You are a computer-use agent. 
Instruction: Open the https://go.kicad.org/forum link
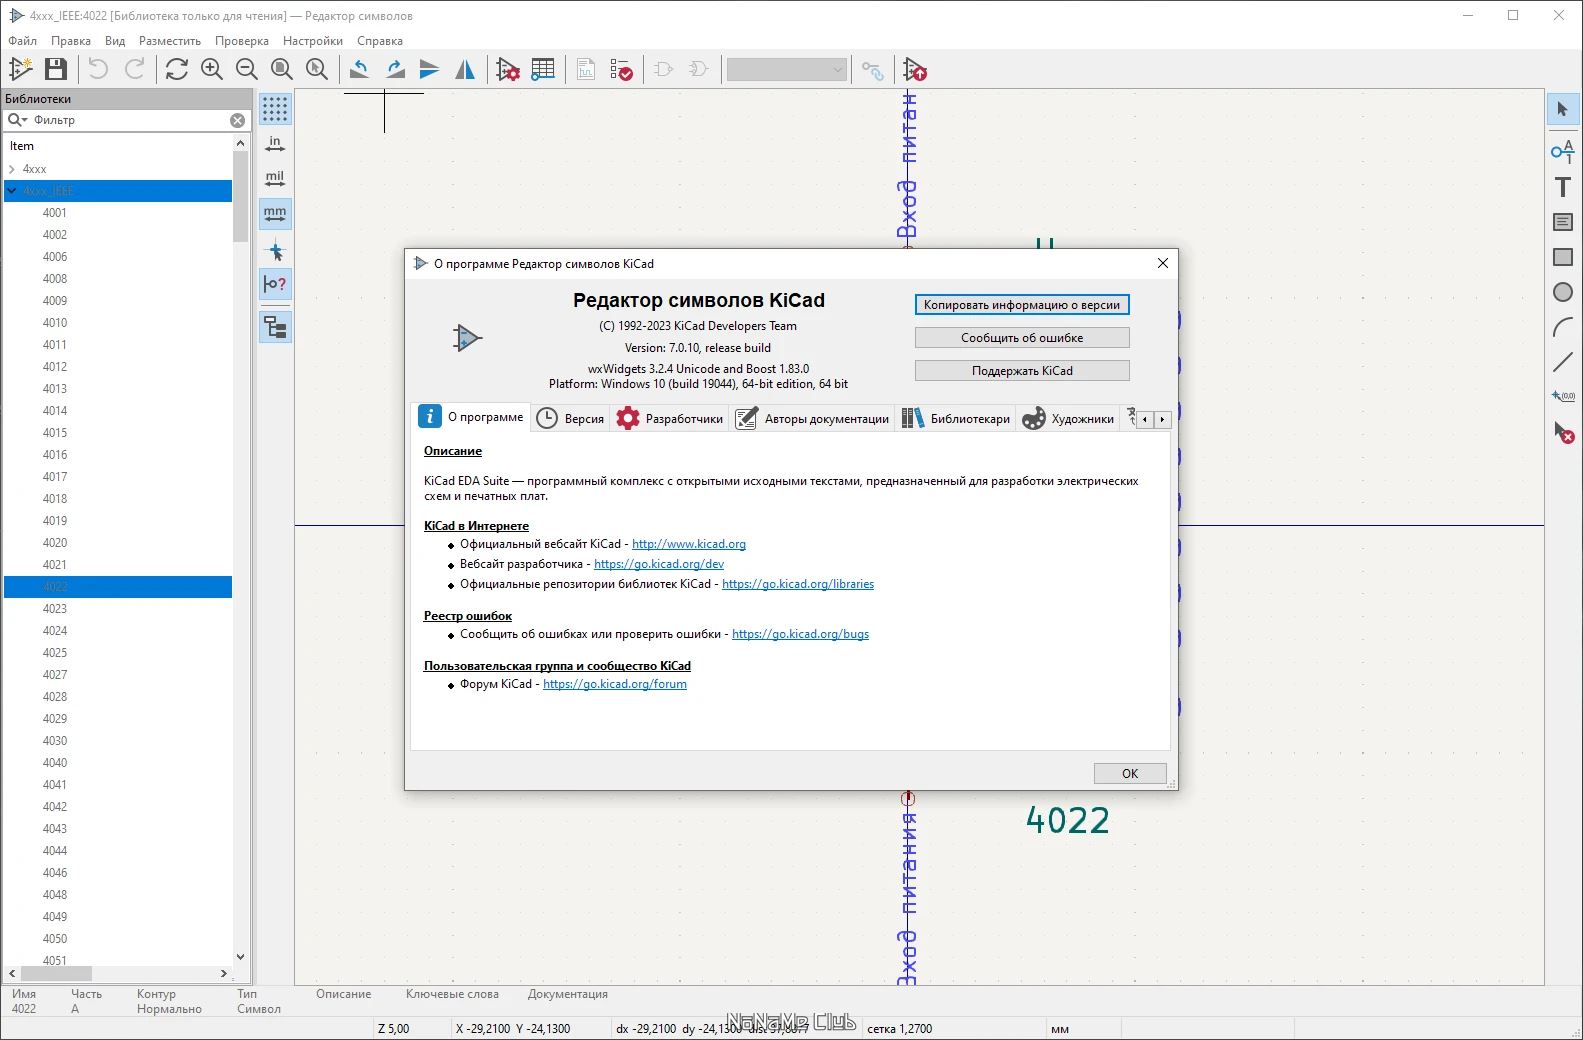point(615,684)
